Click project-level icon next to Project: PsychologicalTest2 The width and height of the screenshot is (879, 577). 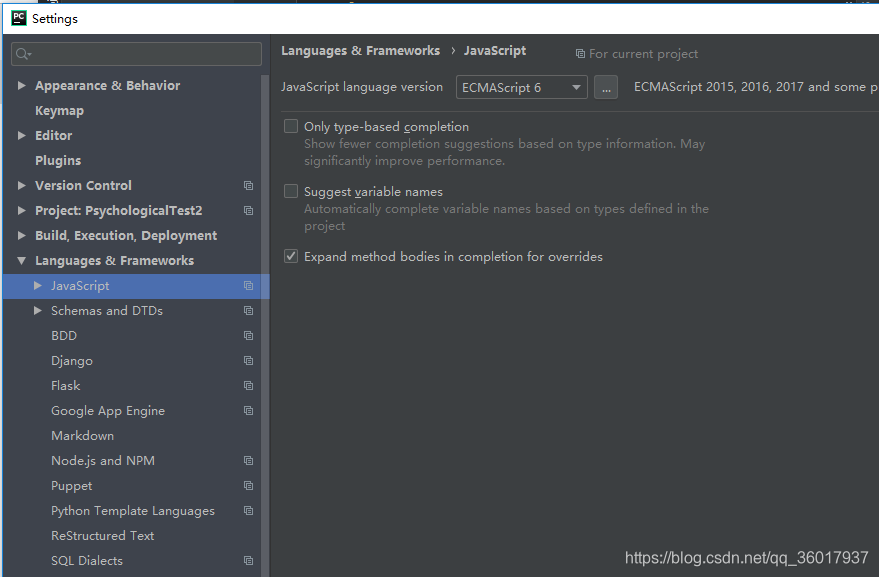[x=248, y=211]
